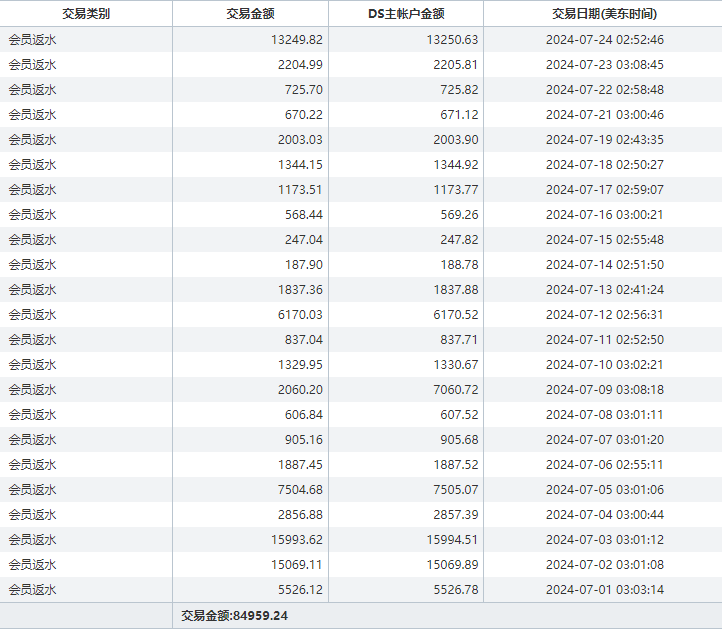722x629 pixels.
Task: Click date 2024-07-15 02:55:48
Action: [605, 239]
